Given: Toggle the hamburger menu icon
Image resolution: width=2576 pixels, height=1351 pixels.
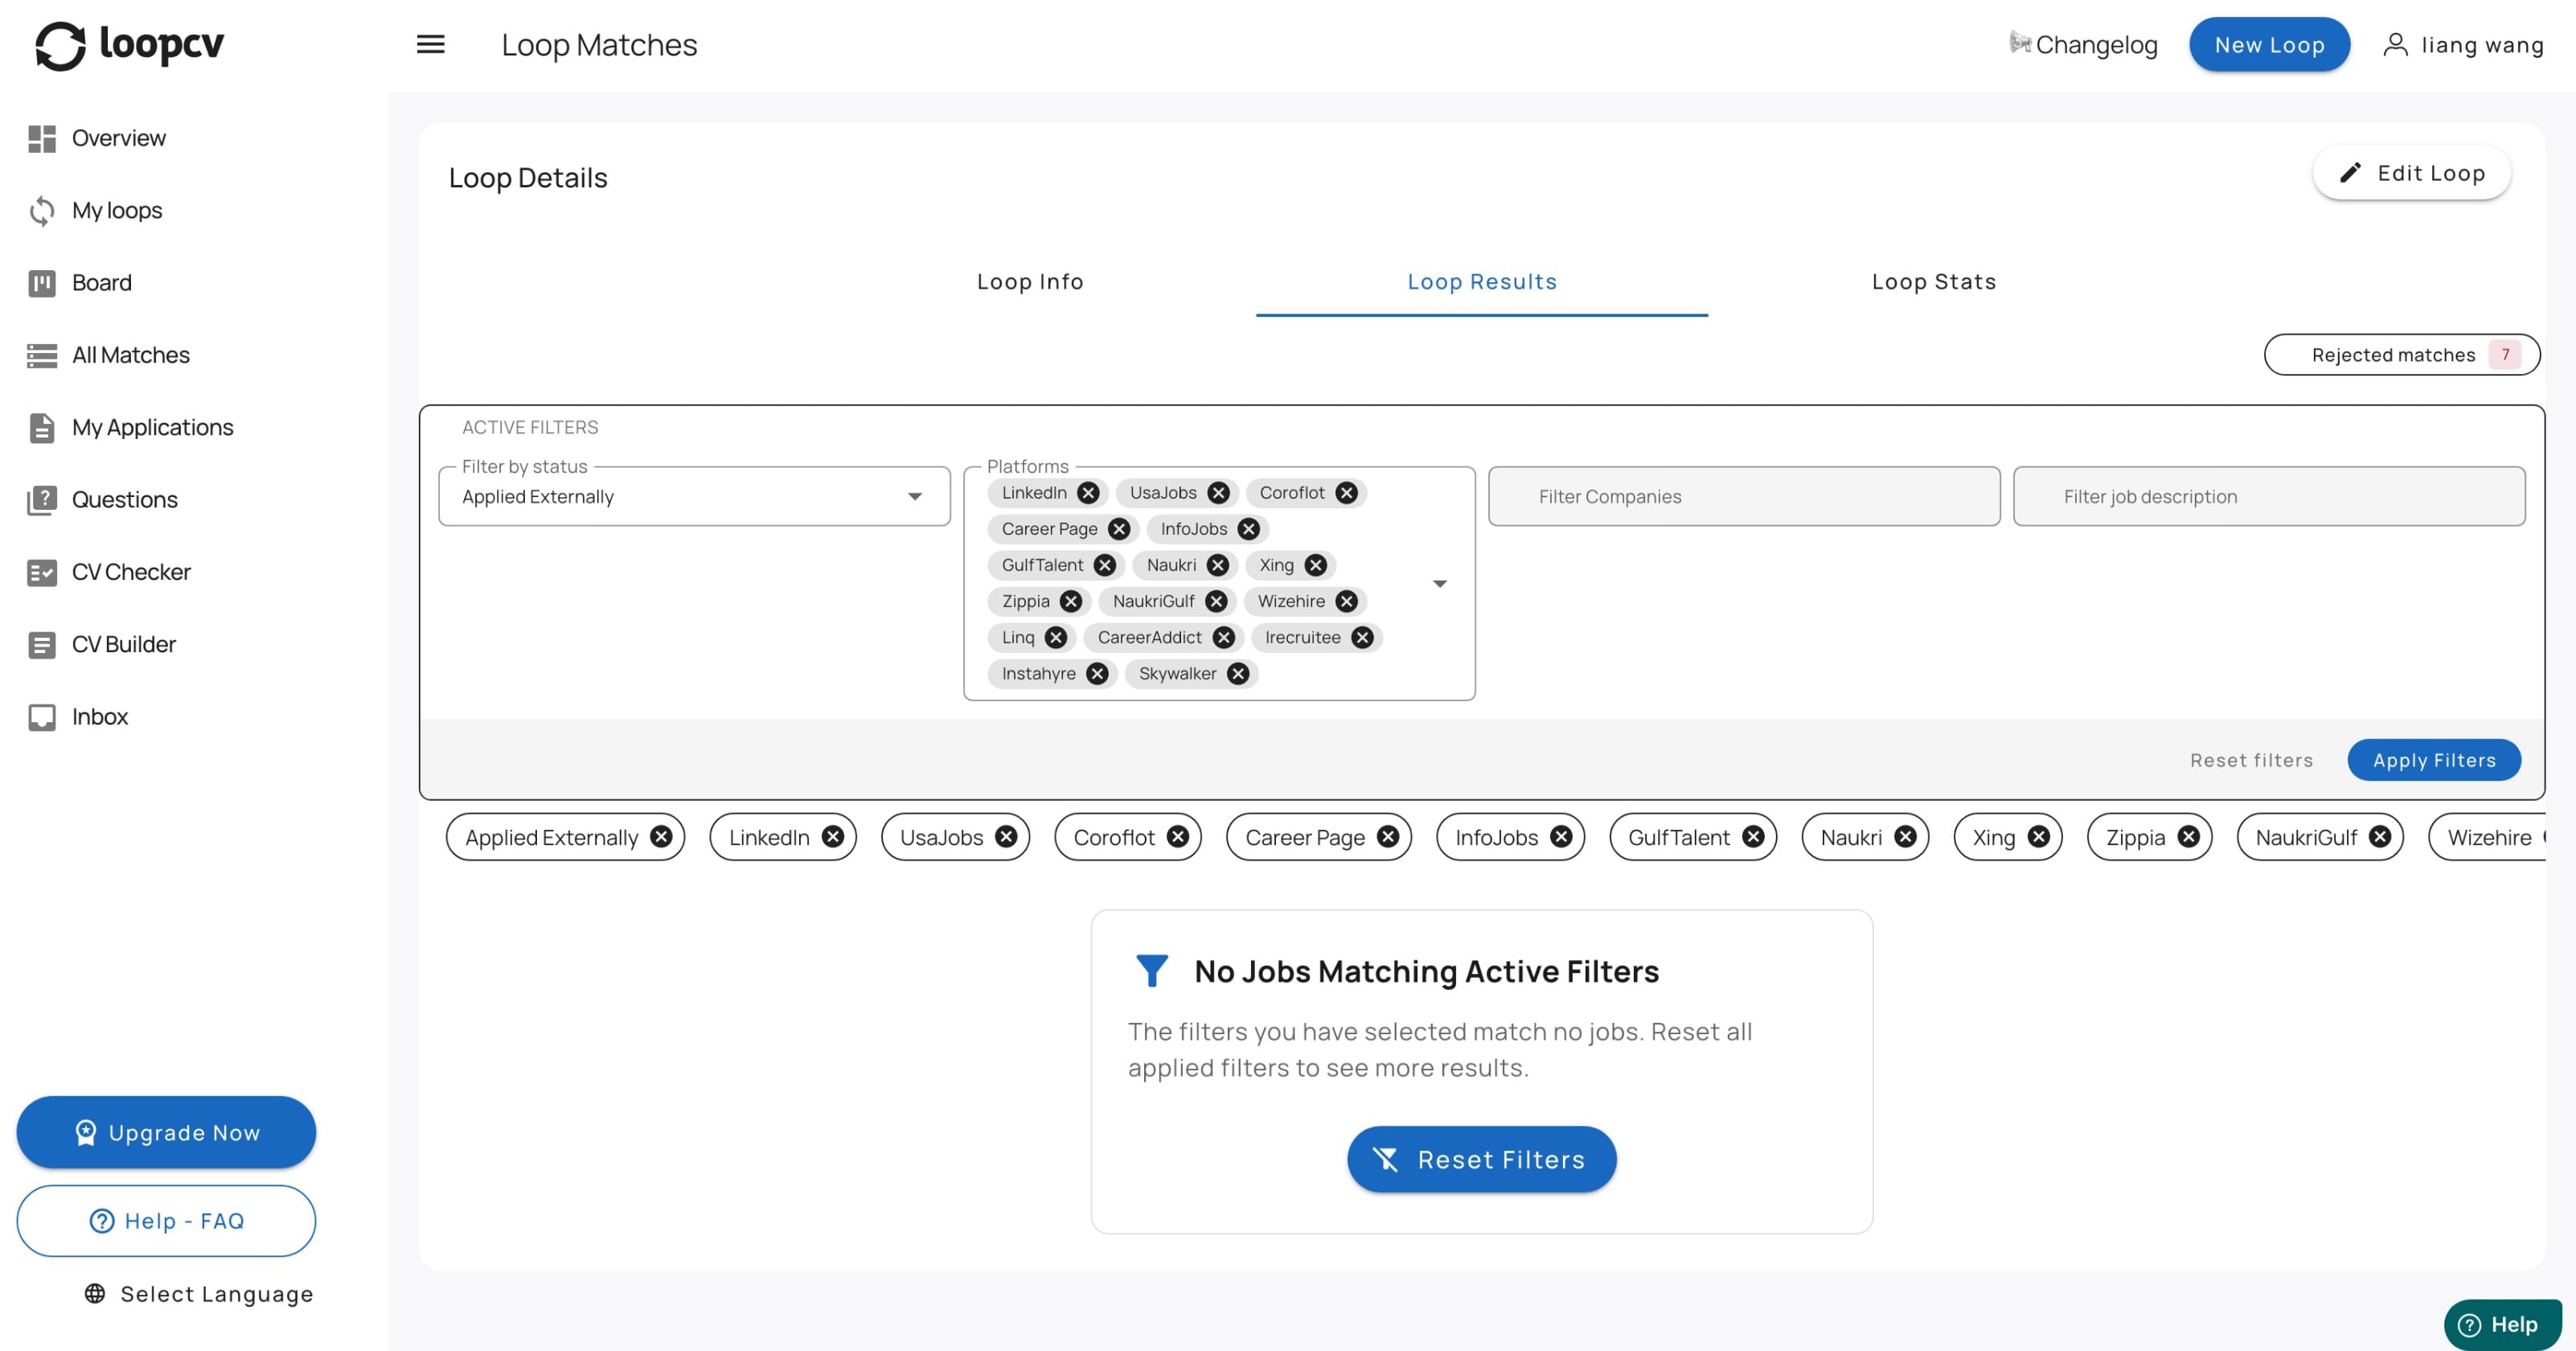Looking at the screenshot, I should pos(430,44).
